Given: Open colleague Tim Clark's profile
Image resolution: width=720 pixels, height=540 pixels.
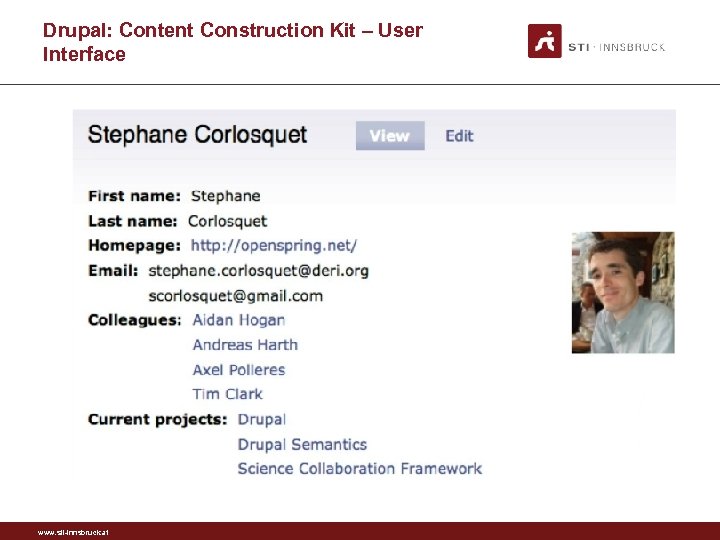Looking at the screenshot, I should coord(227,394).
